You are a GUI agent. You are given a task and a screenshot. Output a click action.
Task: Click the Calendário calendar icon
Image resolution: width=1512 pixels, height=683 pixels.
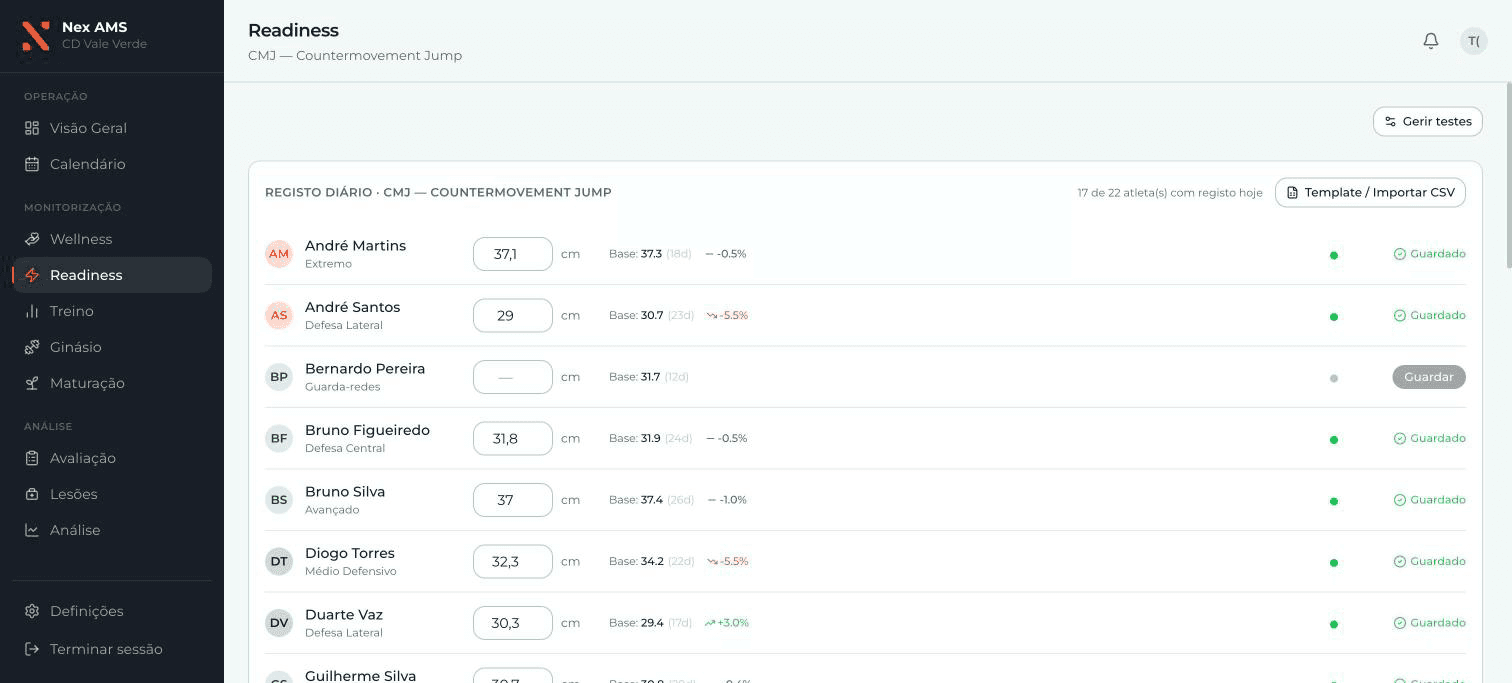click(32, 164)
